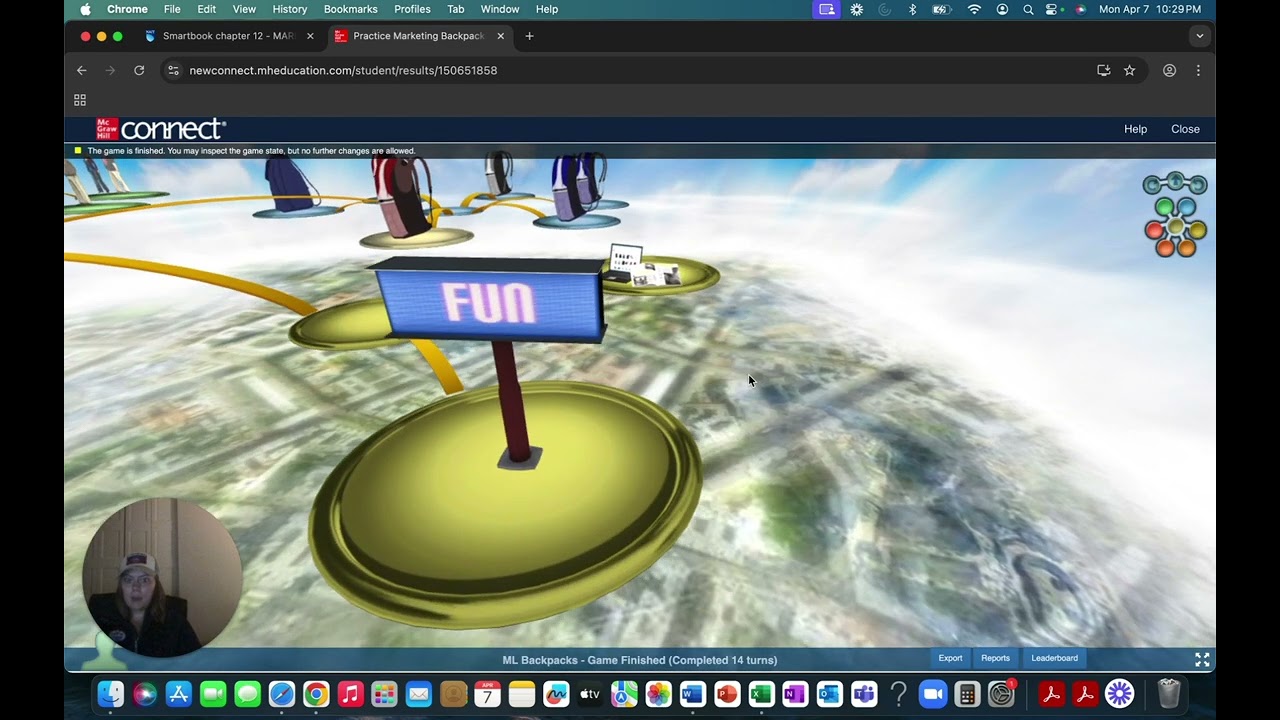The height and width of the screenshot is (720, 1280).
Task: Click the Connect Help link
Action: 1135,129
